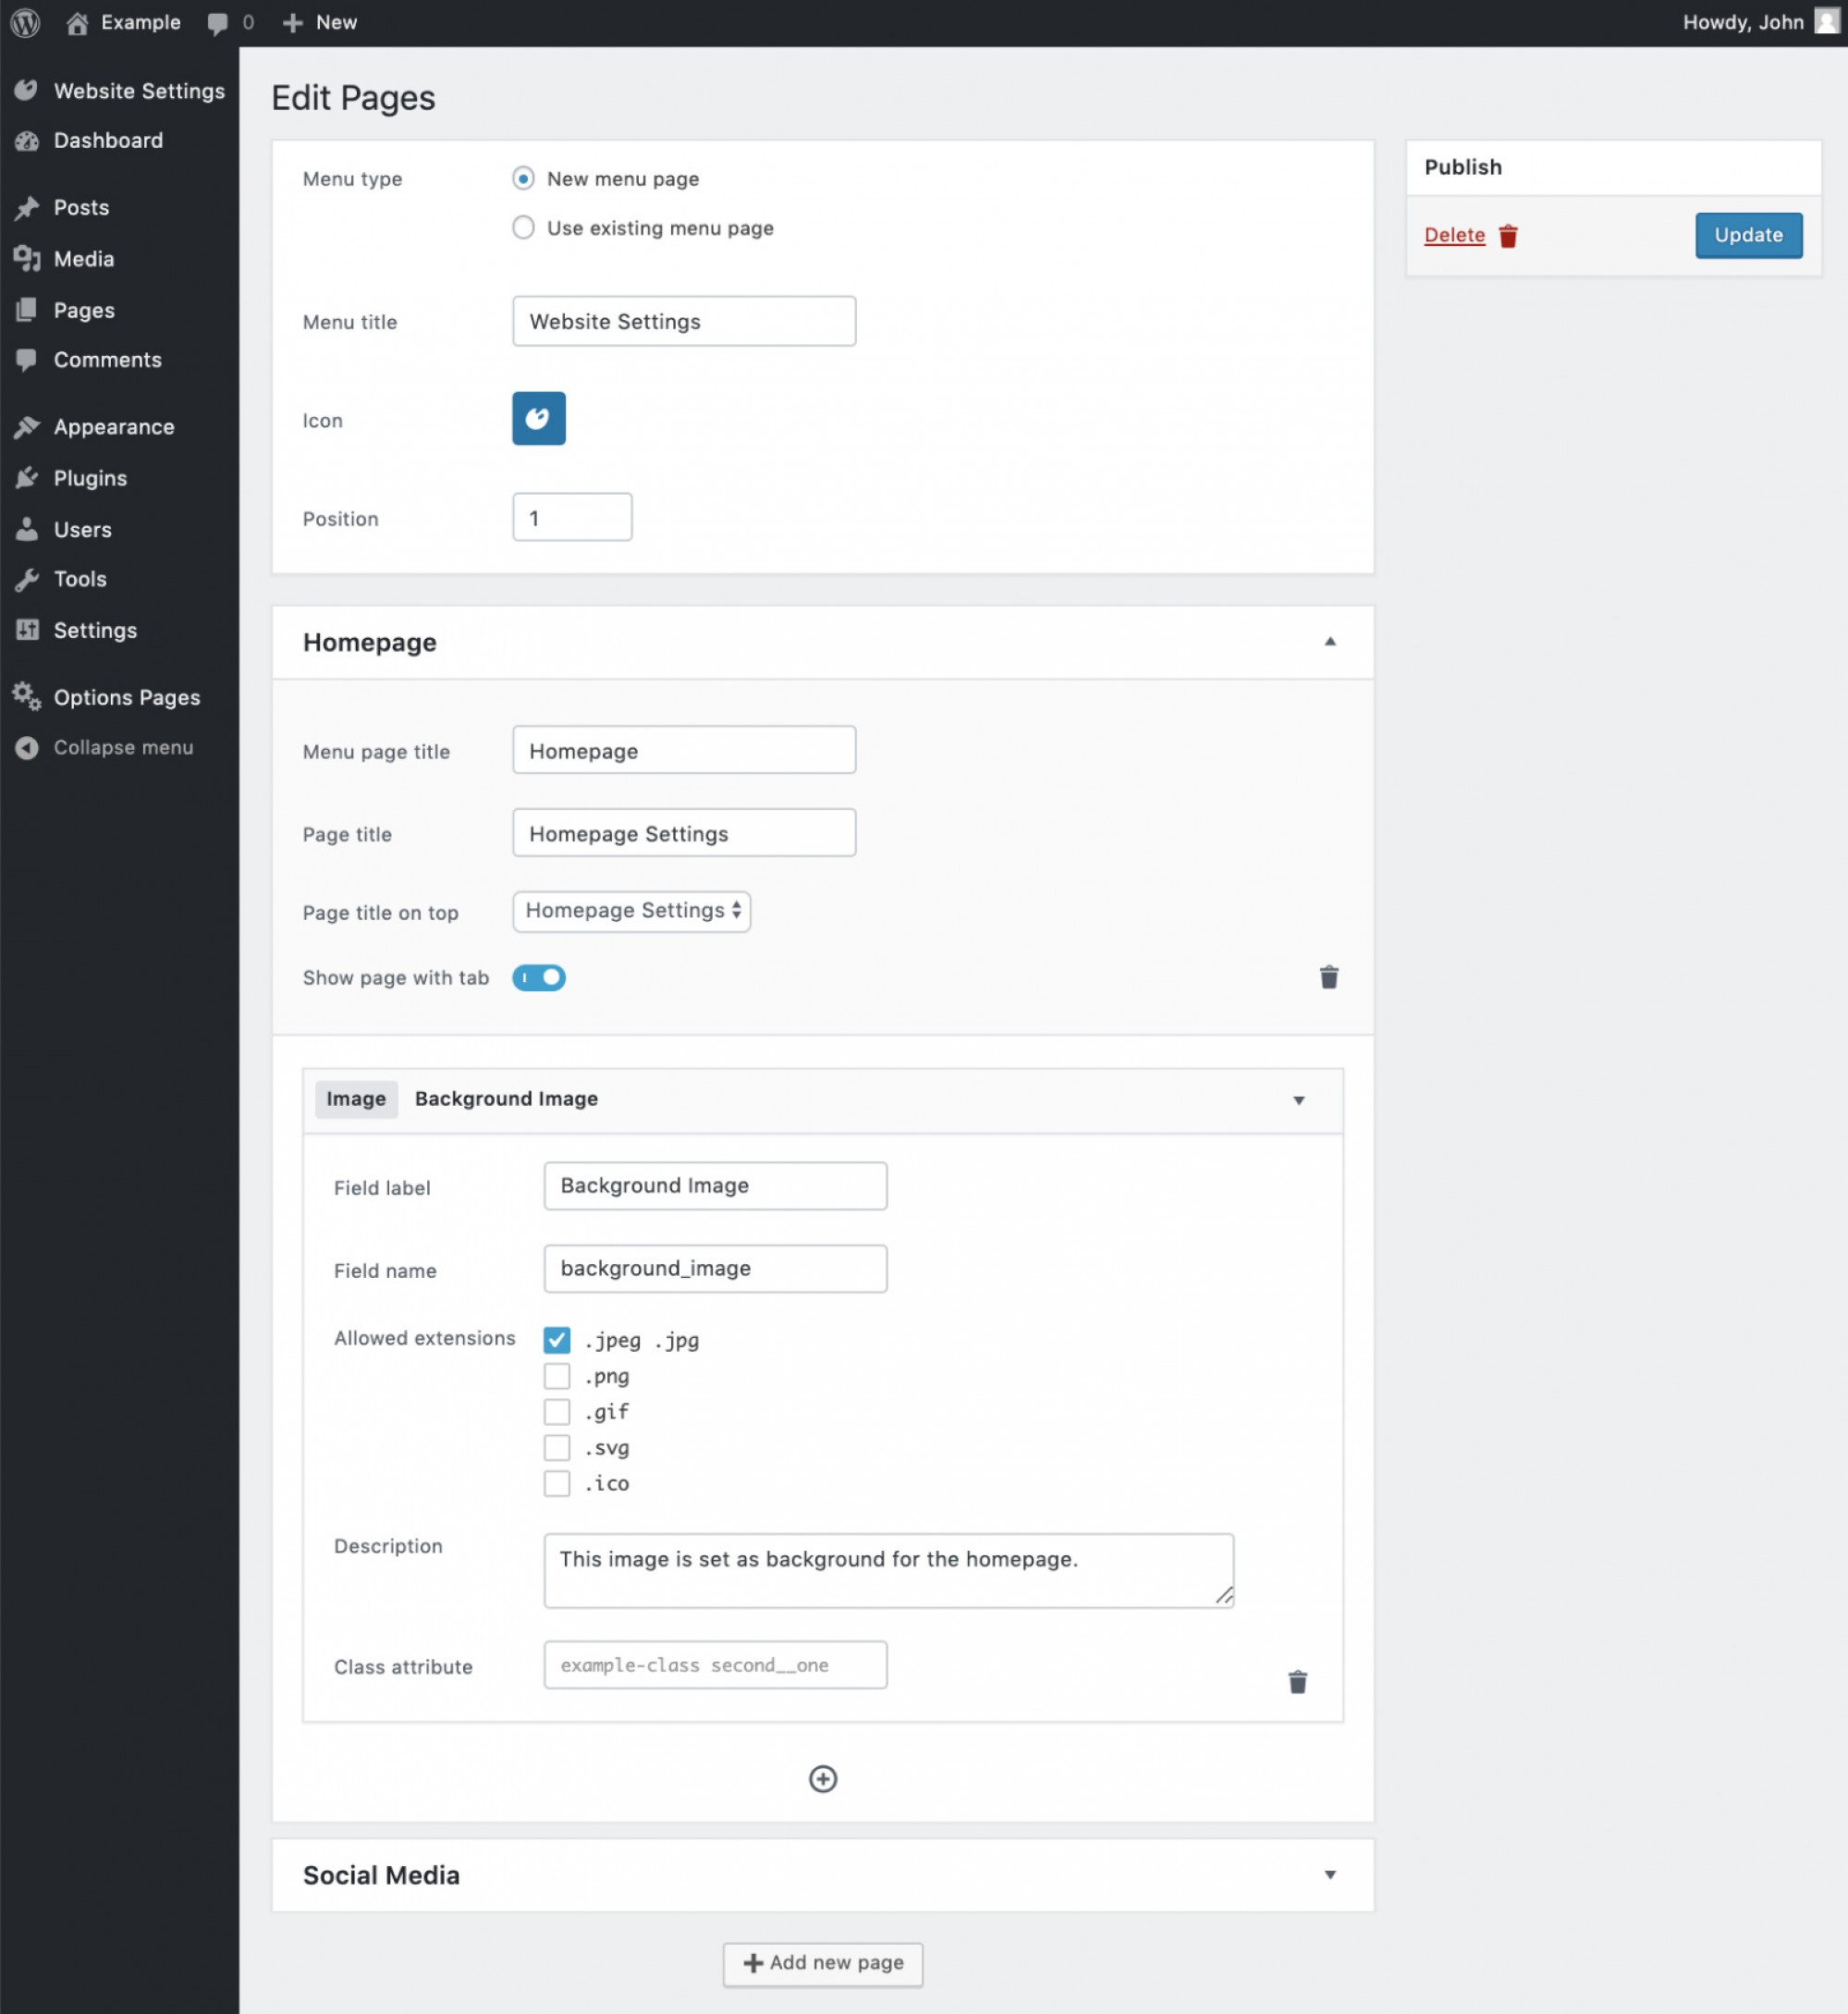This screenshot has height=2014, width=1848.
Task: Select Use existing menu page radio
Action: coord(523,228)
